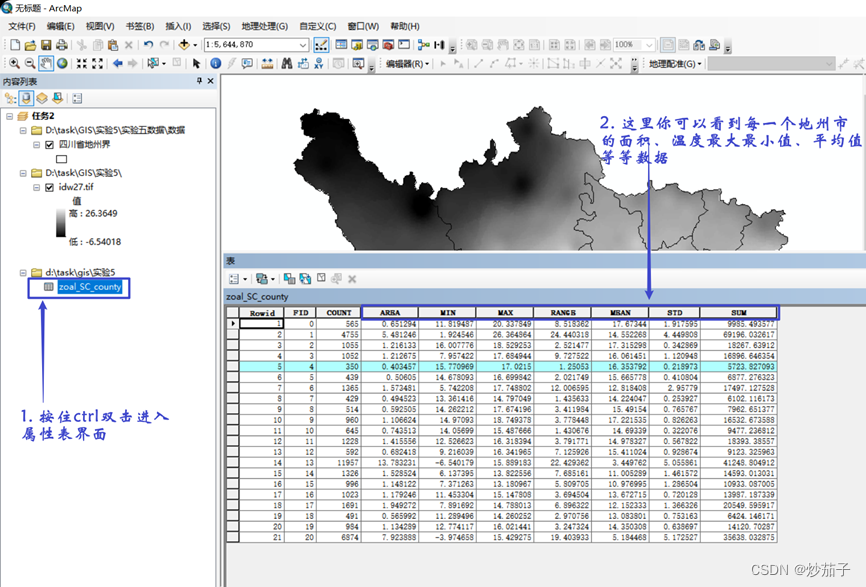Open the 编辑器(R) dropdown menu
This screenshot has height=587, width=866.
[x=408, y=64]
